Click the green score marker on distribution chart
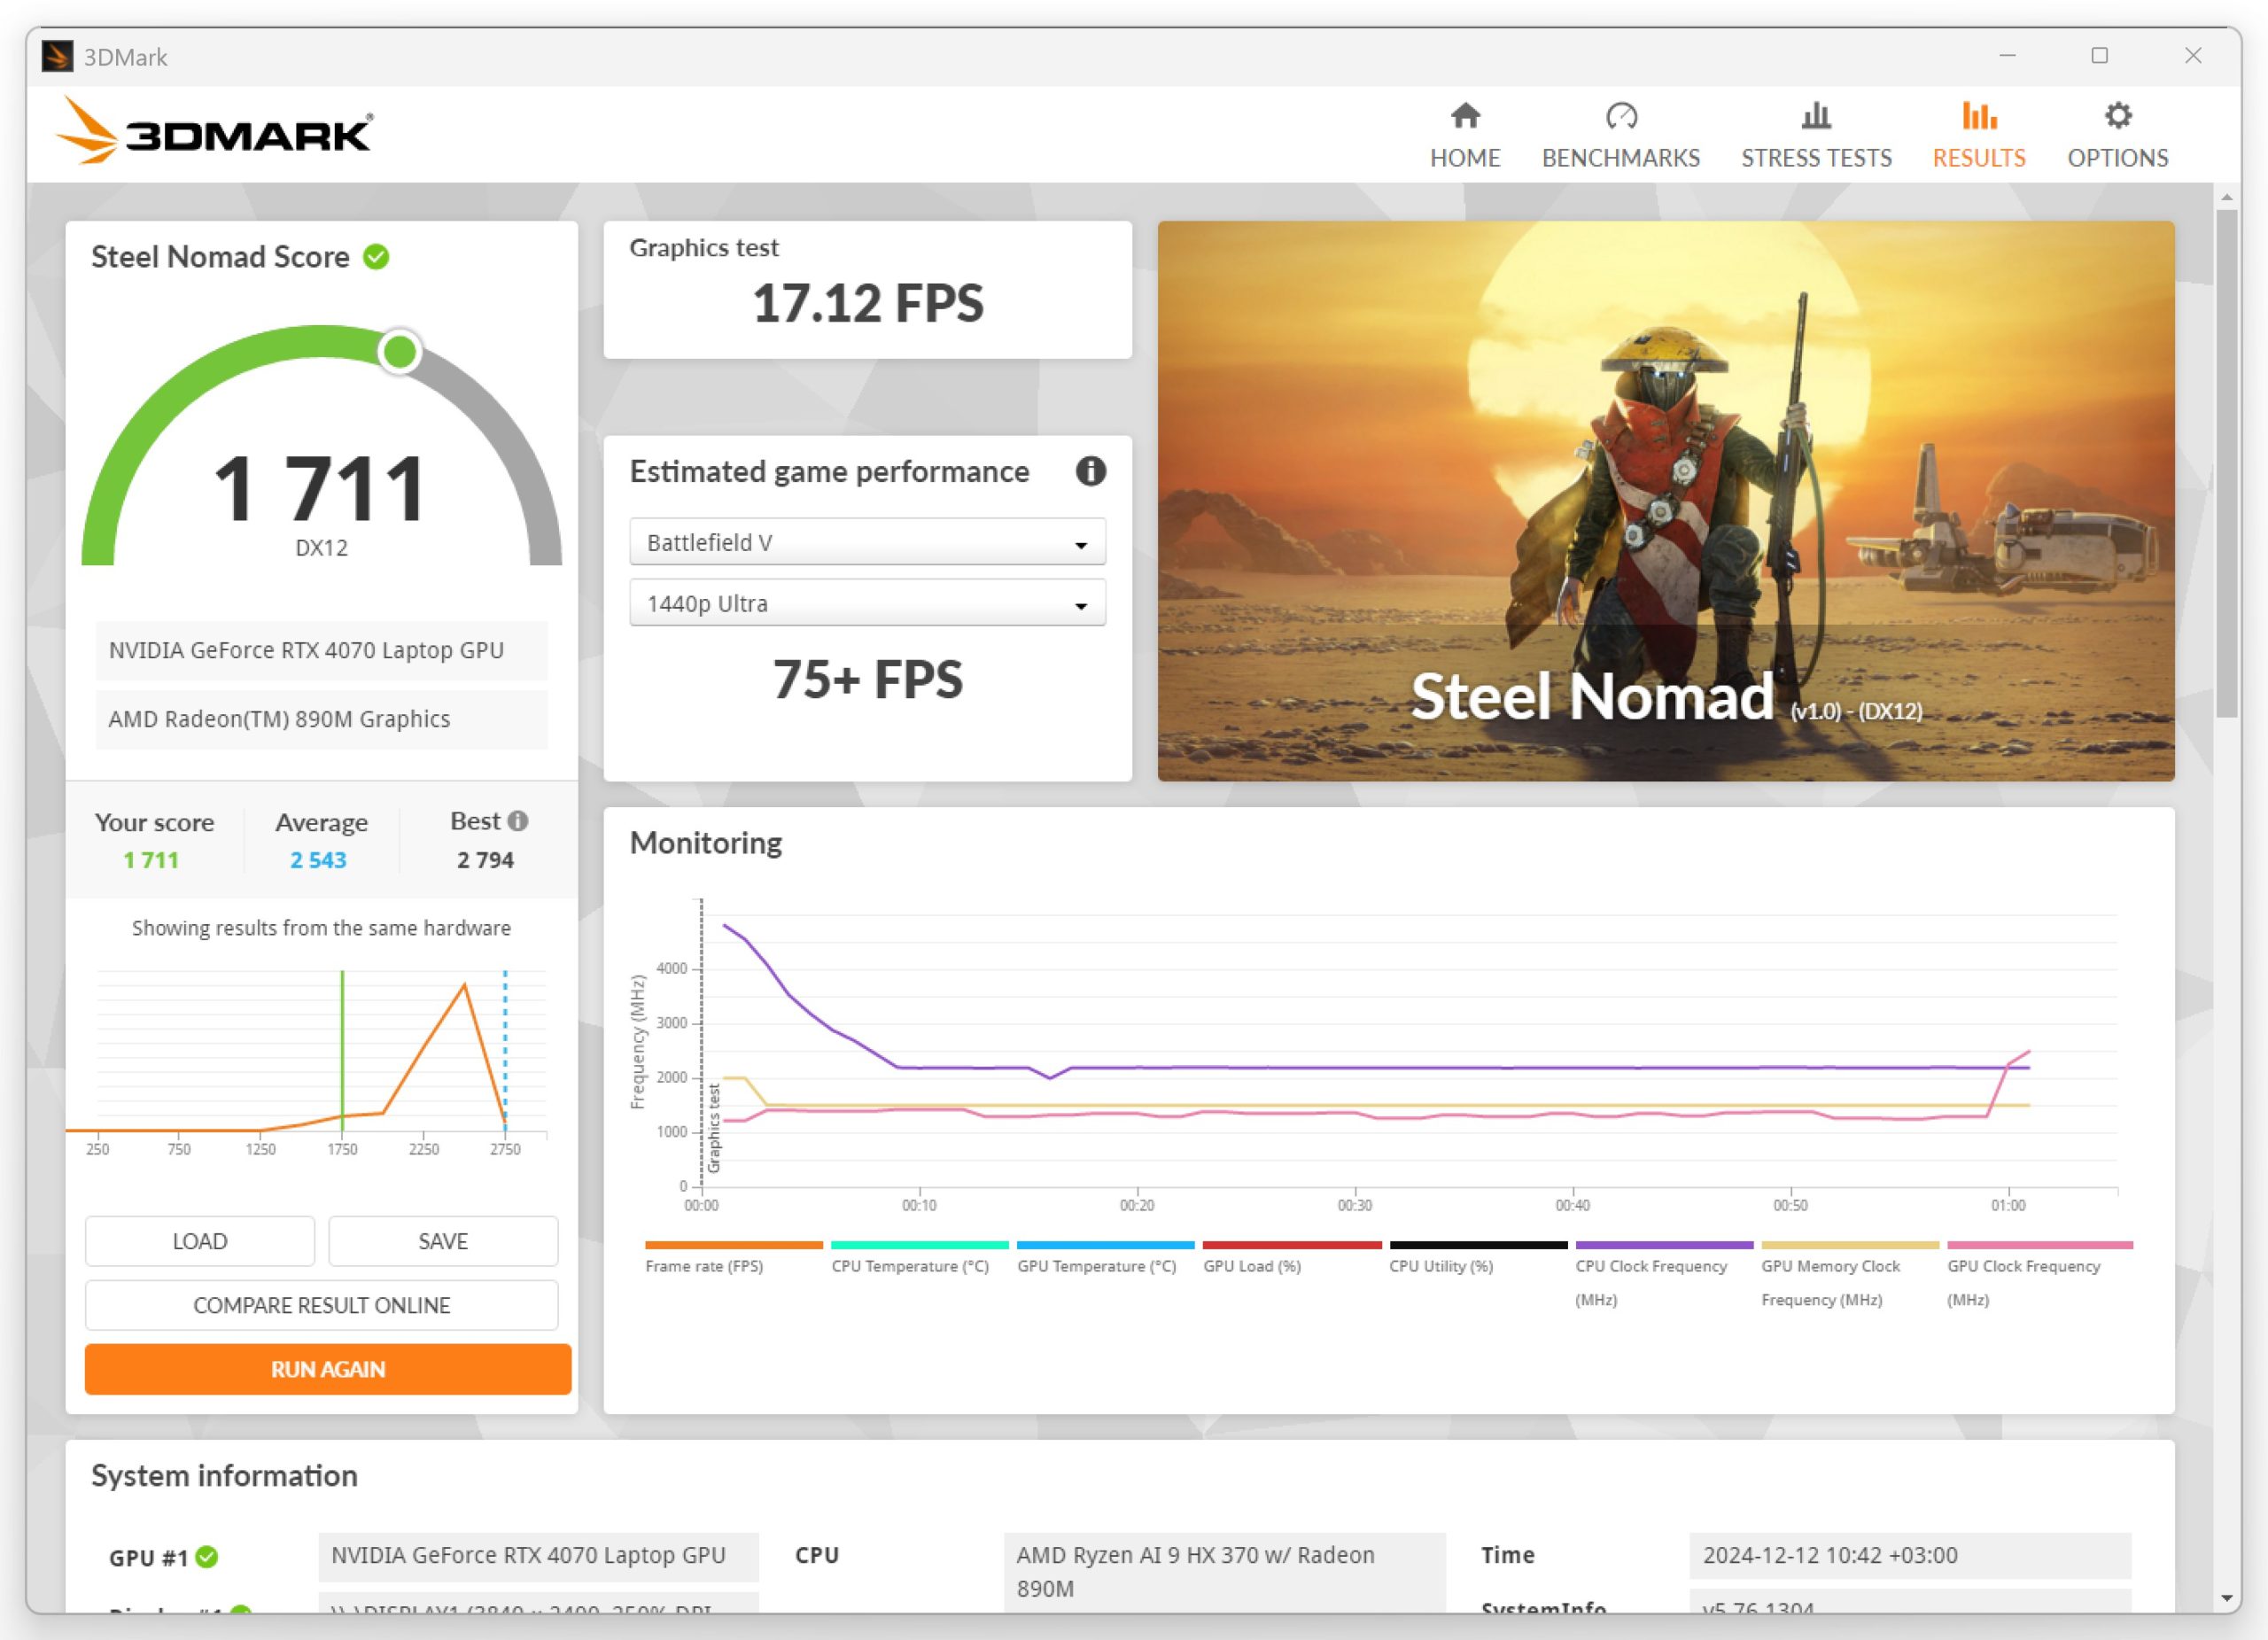Image resolution: width=2268 pixels, height=1640 pixels. tap(342, 1051)
